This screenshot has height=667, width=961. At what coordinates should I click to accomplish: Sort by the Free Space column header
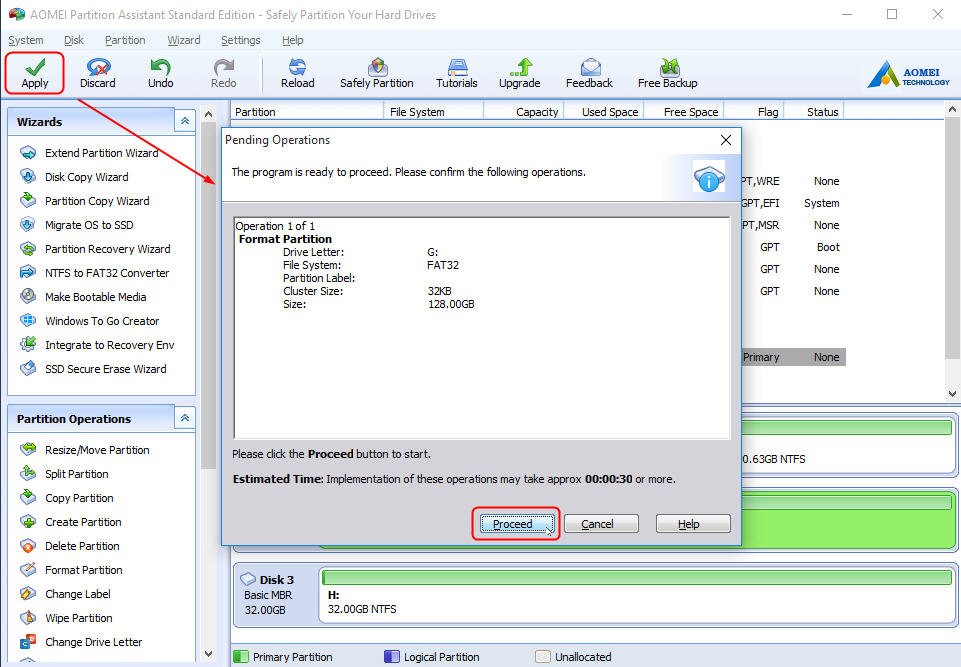[683, 112]
